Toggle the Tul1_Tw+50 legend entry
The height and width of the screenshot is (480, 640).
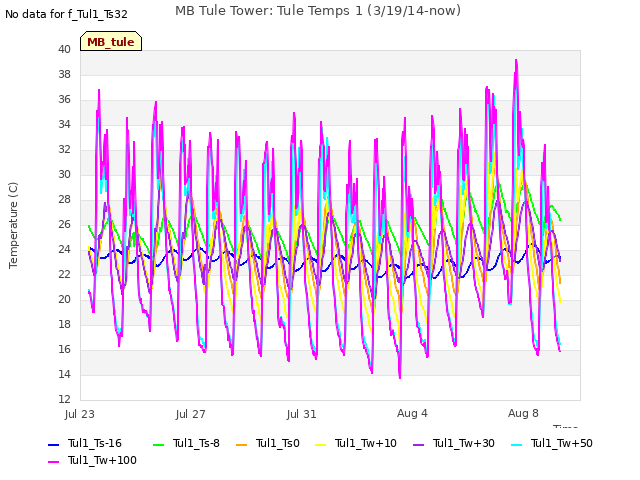[552, 443]
